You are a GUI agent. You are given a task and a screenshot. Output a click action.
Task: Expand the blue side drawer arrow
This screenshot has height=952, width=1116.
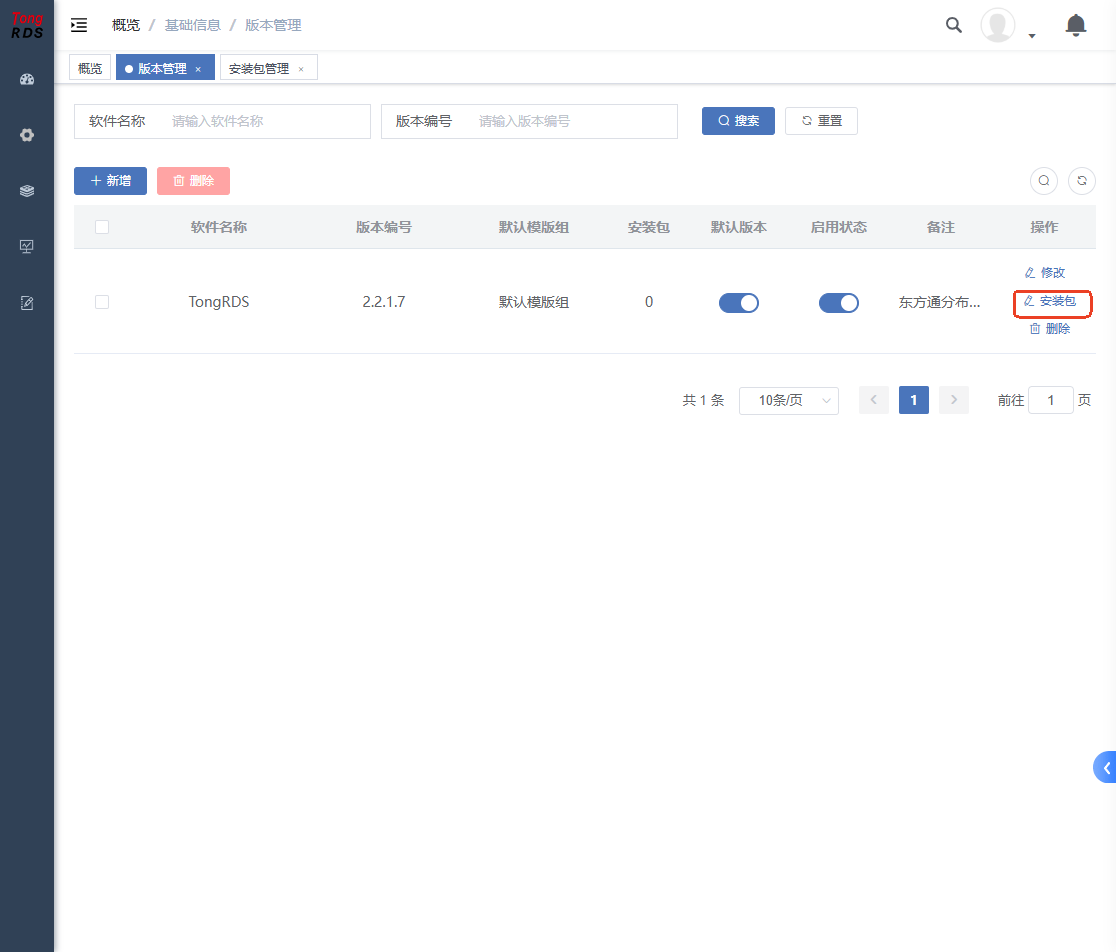point(1105,767)
